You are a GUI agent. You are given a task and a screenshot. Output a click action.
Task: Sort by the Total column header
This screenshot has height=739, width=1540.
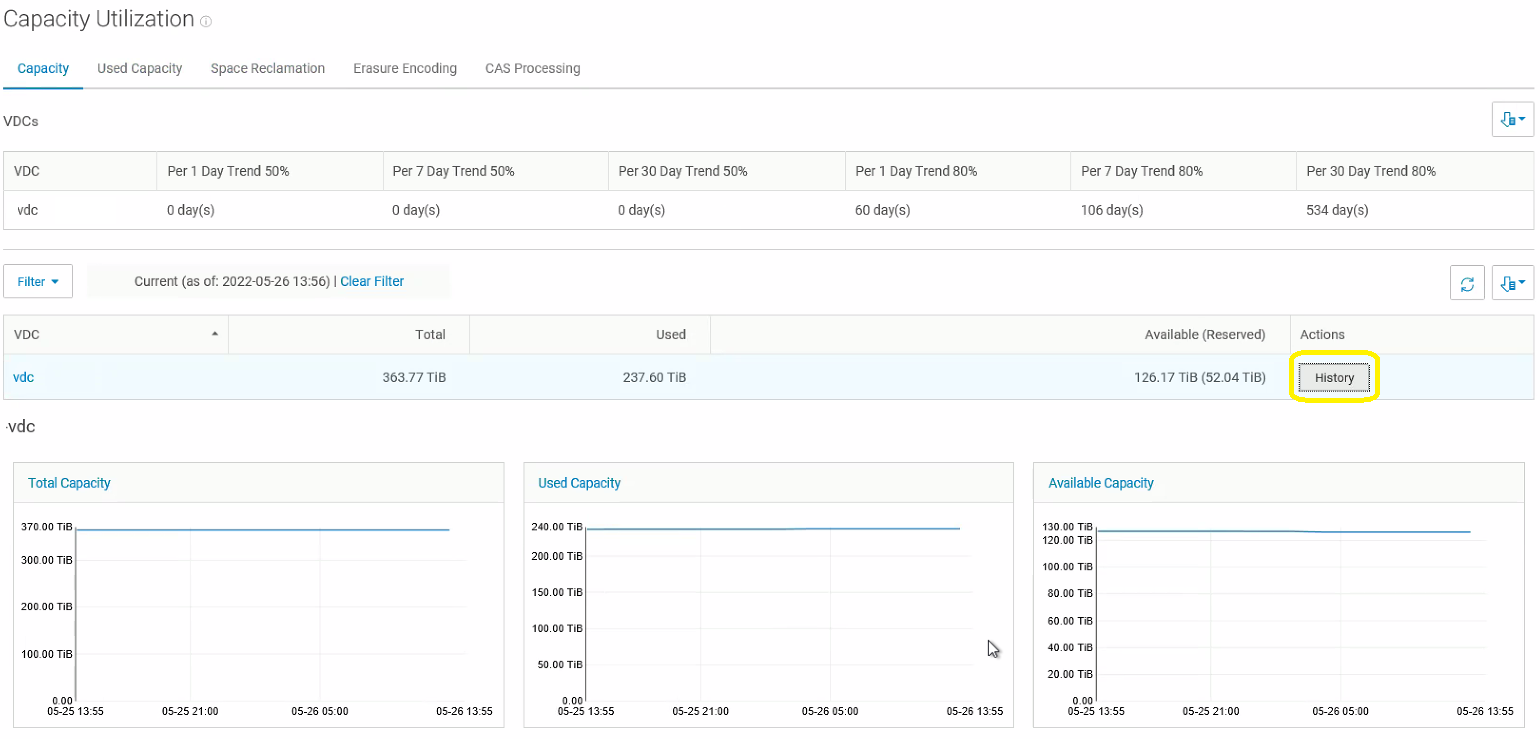coord(430,335)
